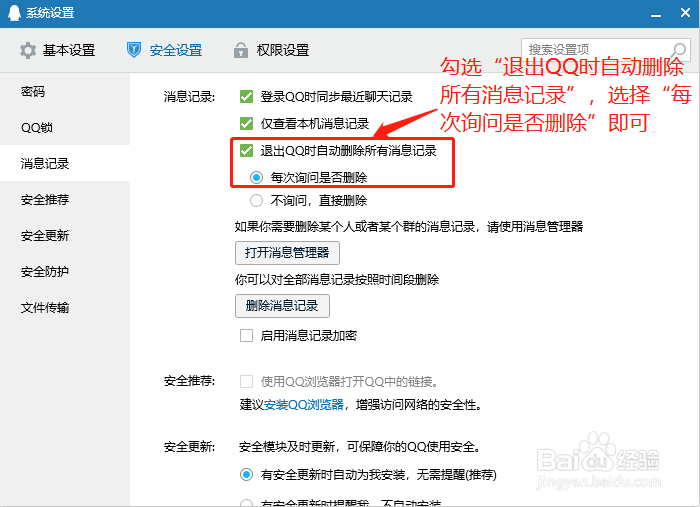700x507 pixels.
Task: Select 安全防护 in the sidebar
Action: (x=65, y=271)
